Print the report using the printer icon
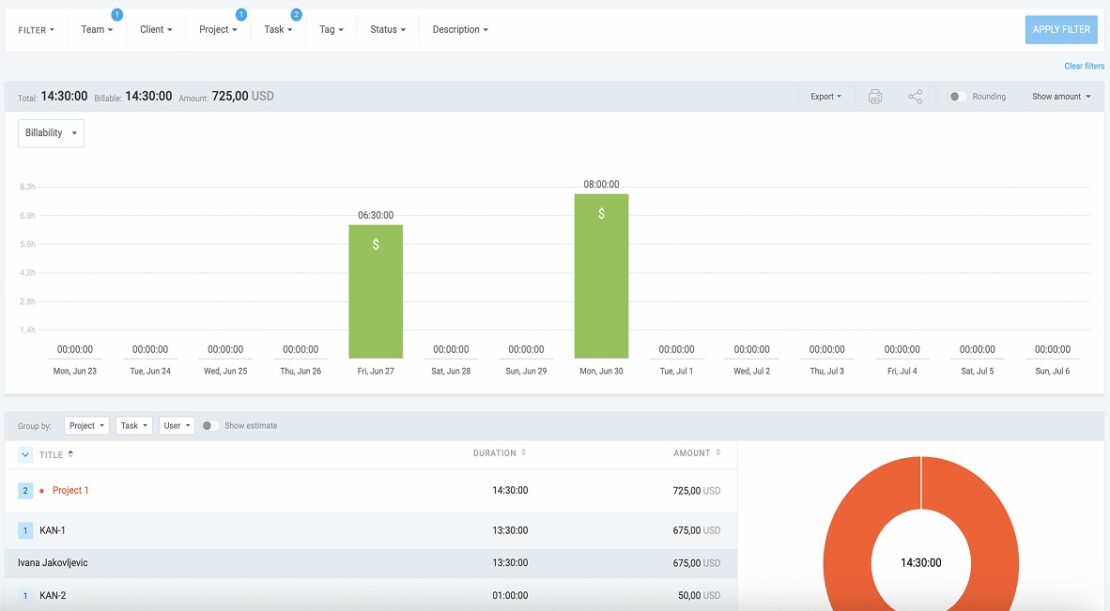Screen dimensions: 1110x611 (875, 97)
